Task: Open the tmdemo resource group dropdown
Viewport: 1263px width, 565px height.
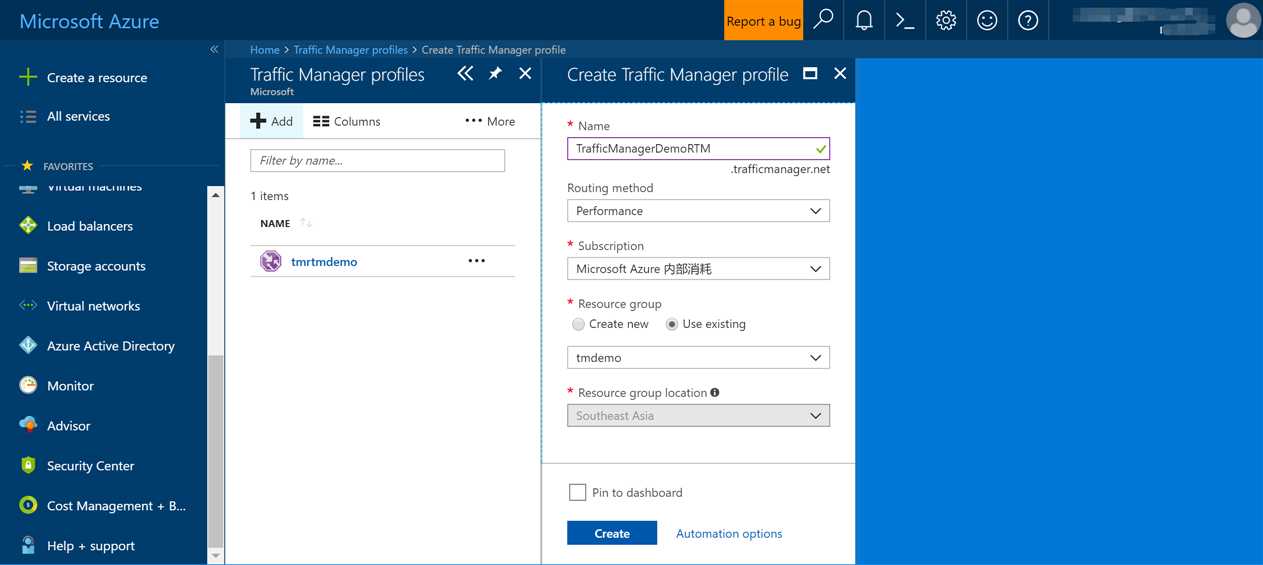Action: pyautogui.click(x=698, y=357)
